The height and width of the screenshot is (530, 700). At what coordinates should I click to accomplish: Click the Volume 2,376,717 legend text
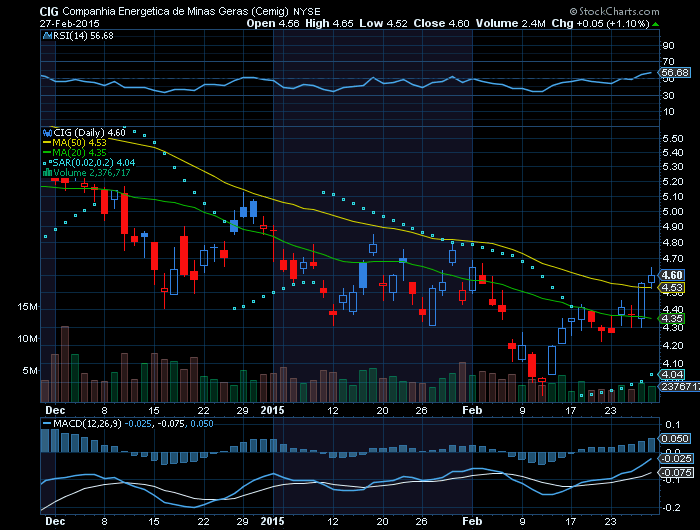[x=92, y=172]
